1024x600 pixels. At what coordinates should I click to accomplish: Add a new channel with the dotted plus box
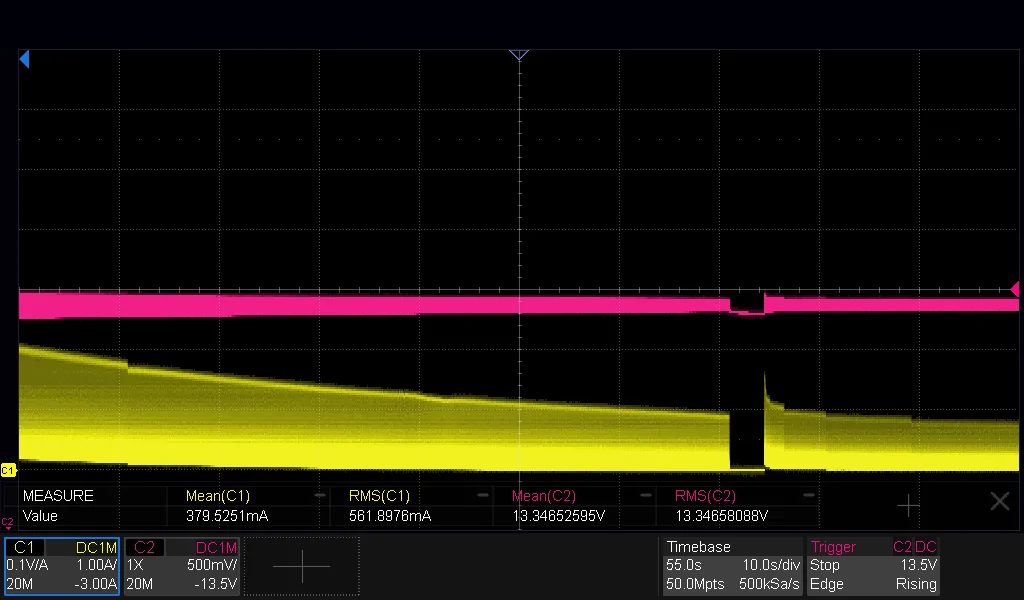pos(302,566)
